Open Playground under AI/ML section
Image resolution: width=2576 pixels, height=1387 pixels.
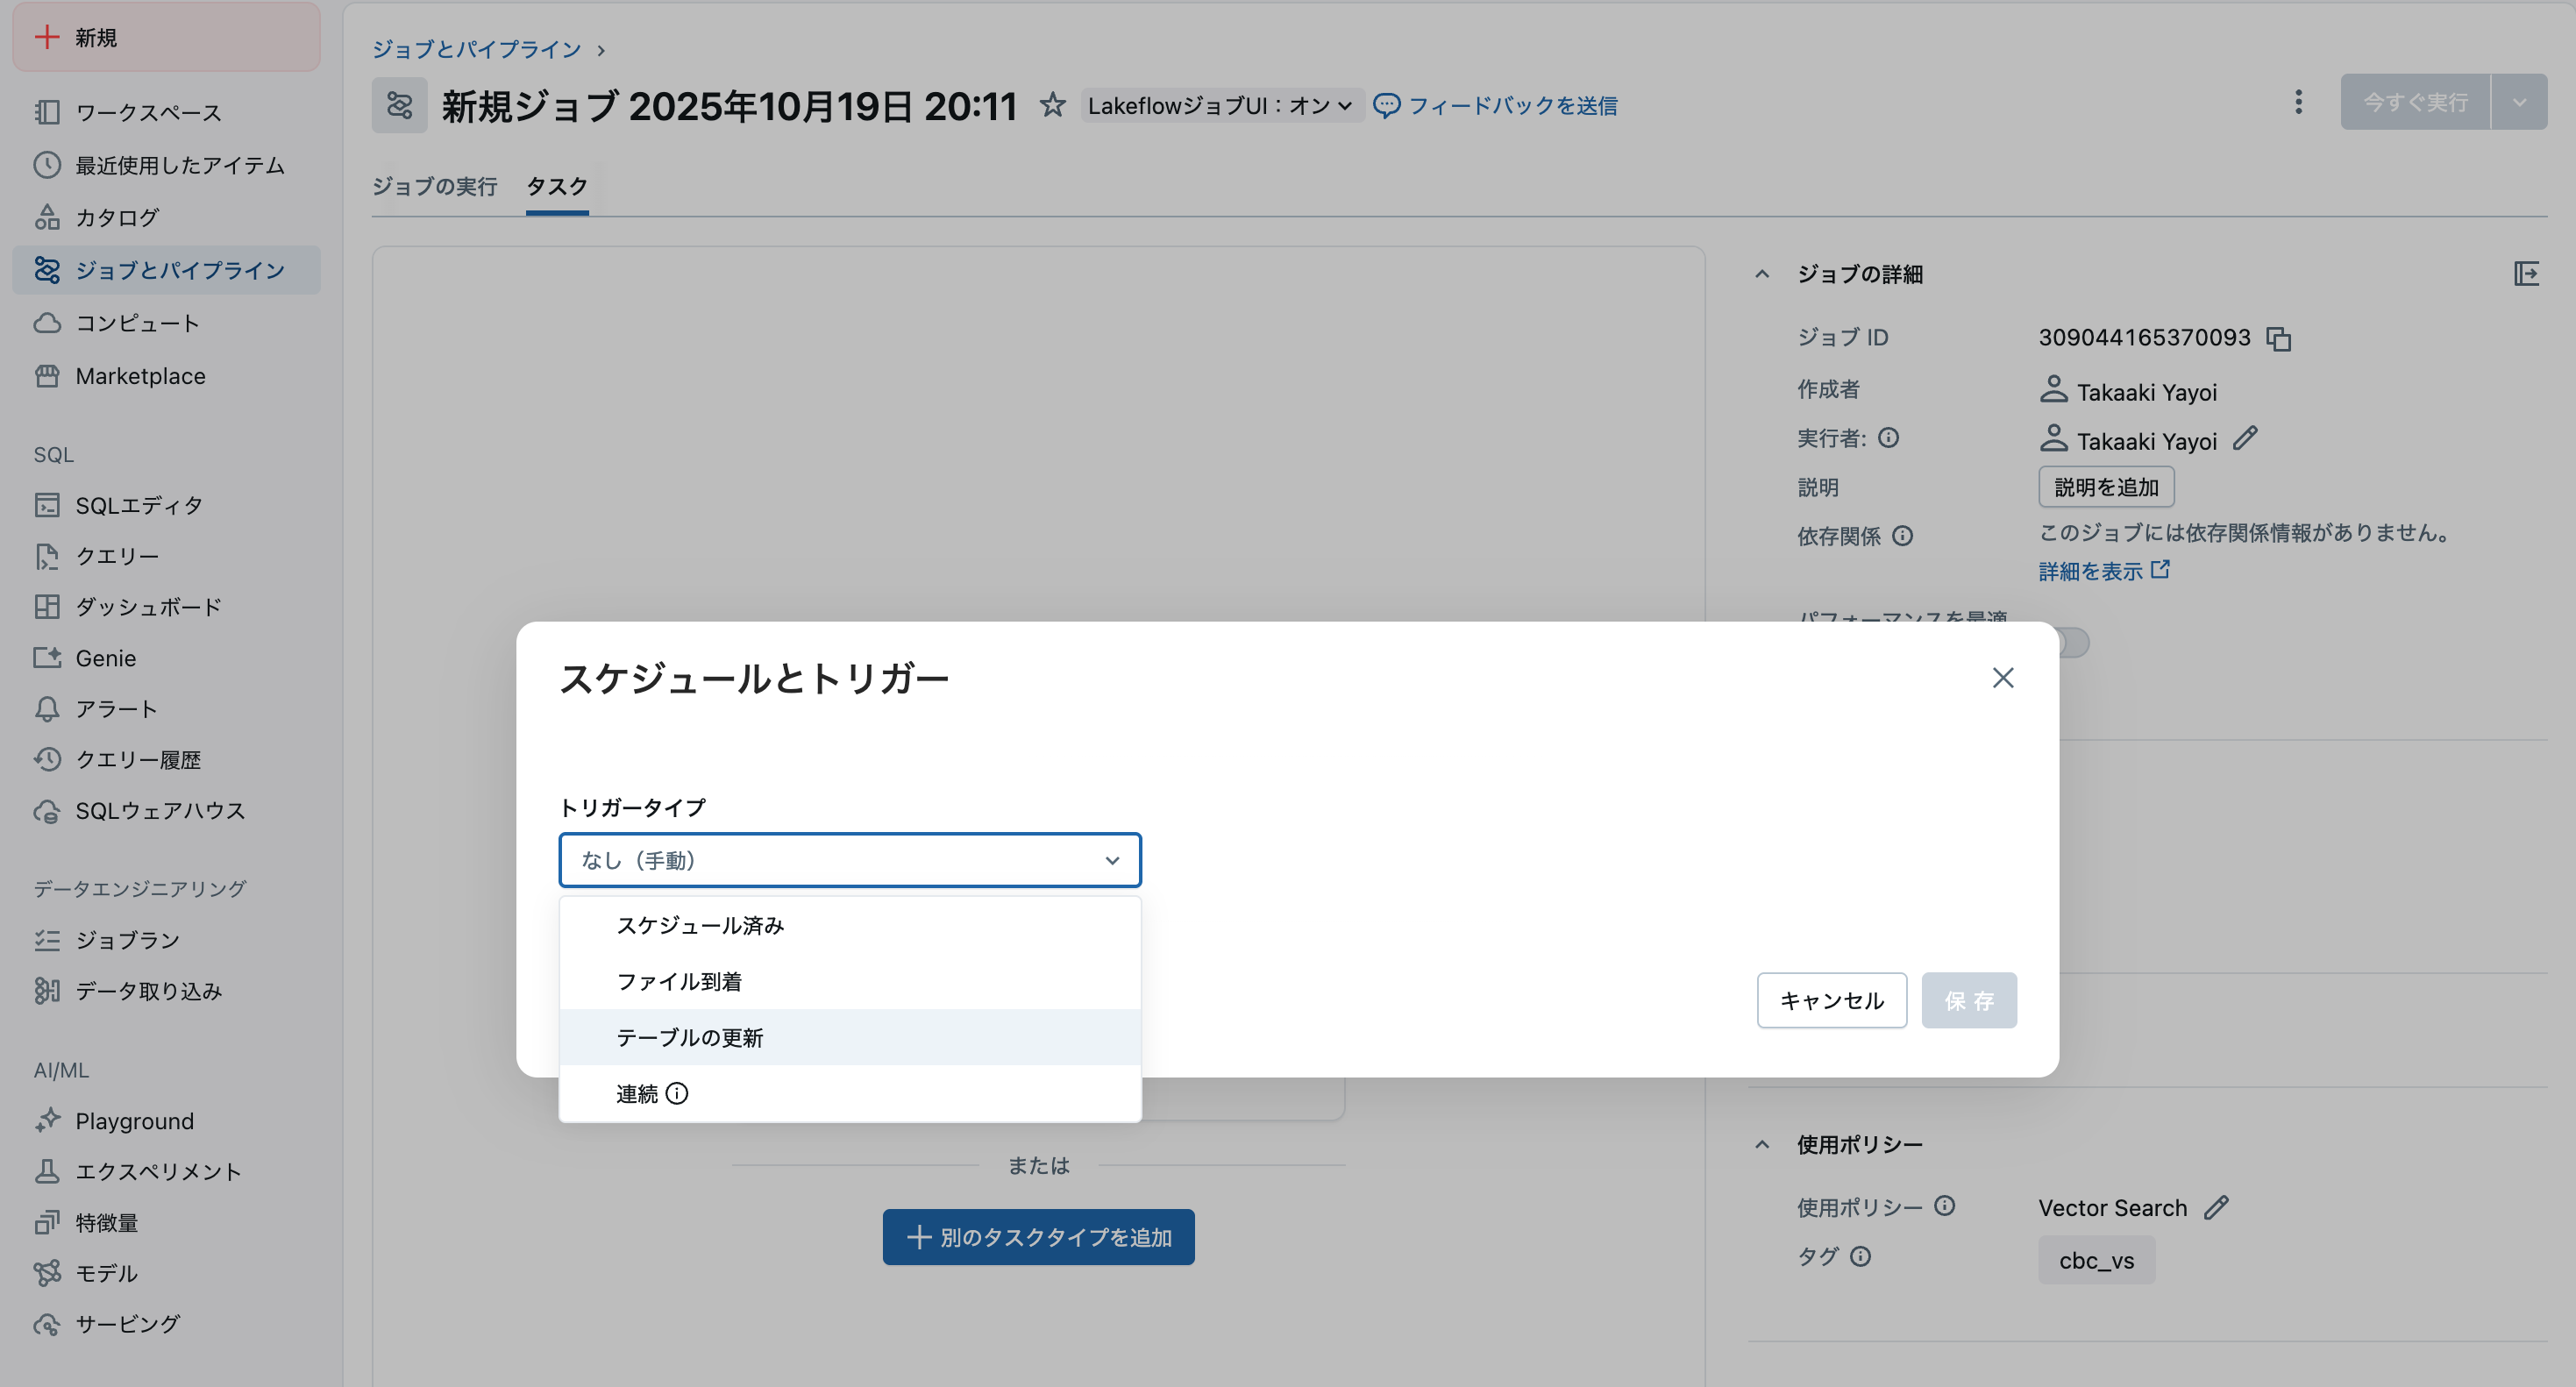point(133,1120)
